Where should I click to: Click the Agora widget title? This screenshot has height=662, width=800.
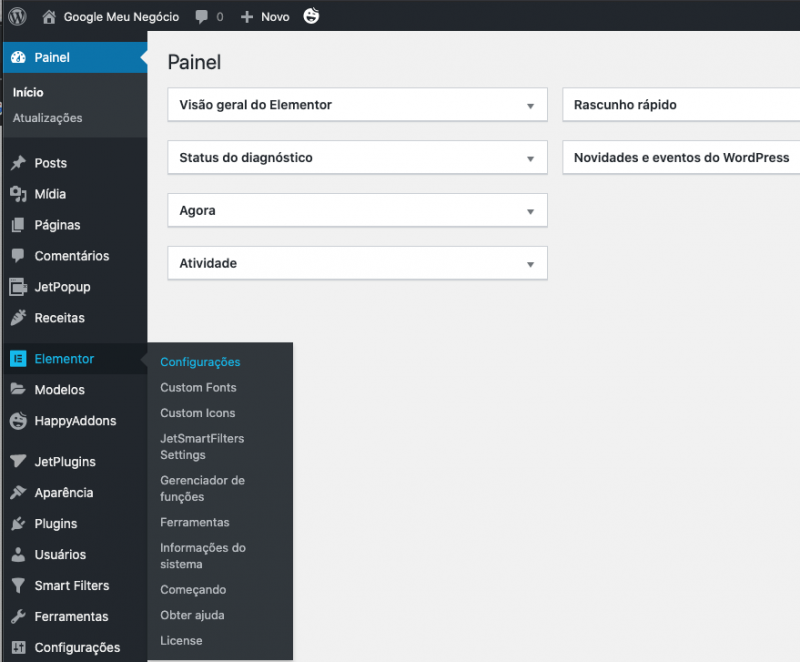[x=197, y=211]
